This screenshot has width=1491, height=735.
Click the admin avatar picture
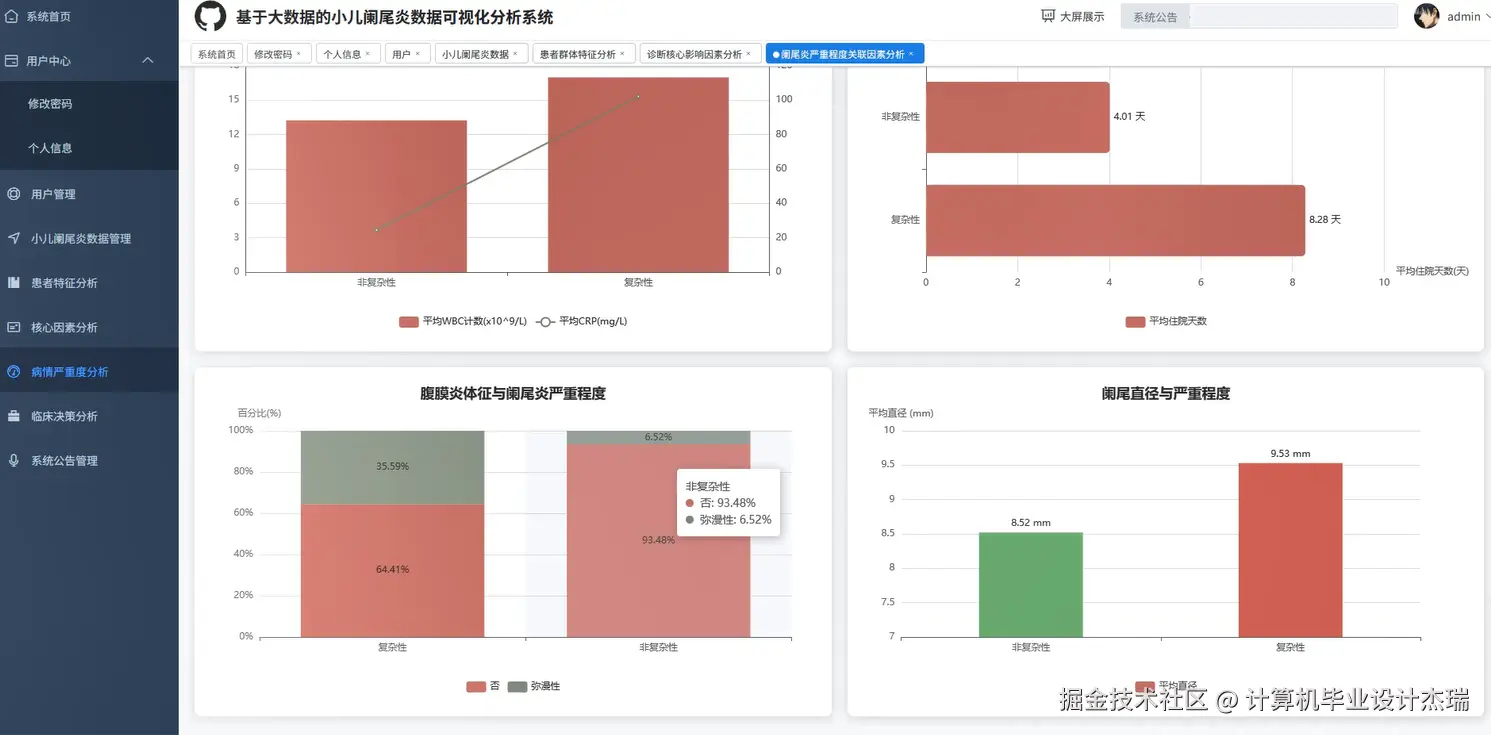pyautogui.click(x=1427, y=16)
